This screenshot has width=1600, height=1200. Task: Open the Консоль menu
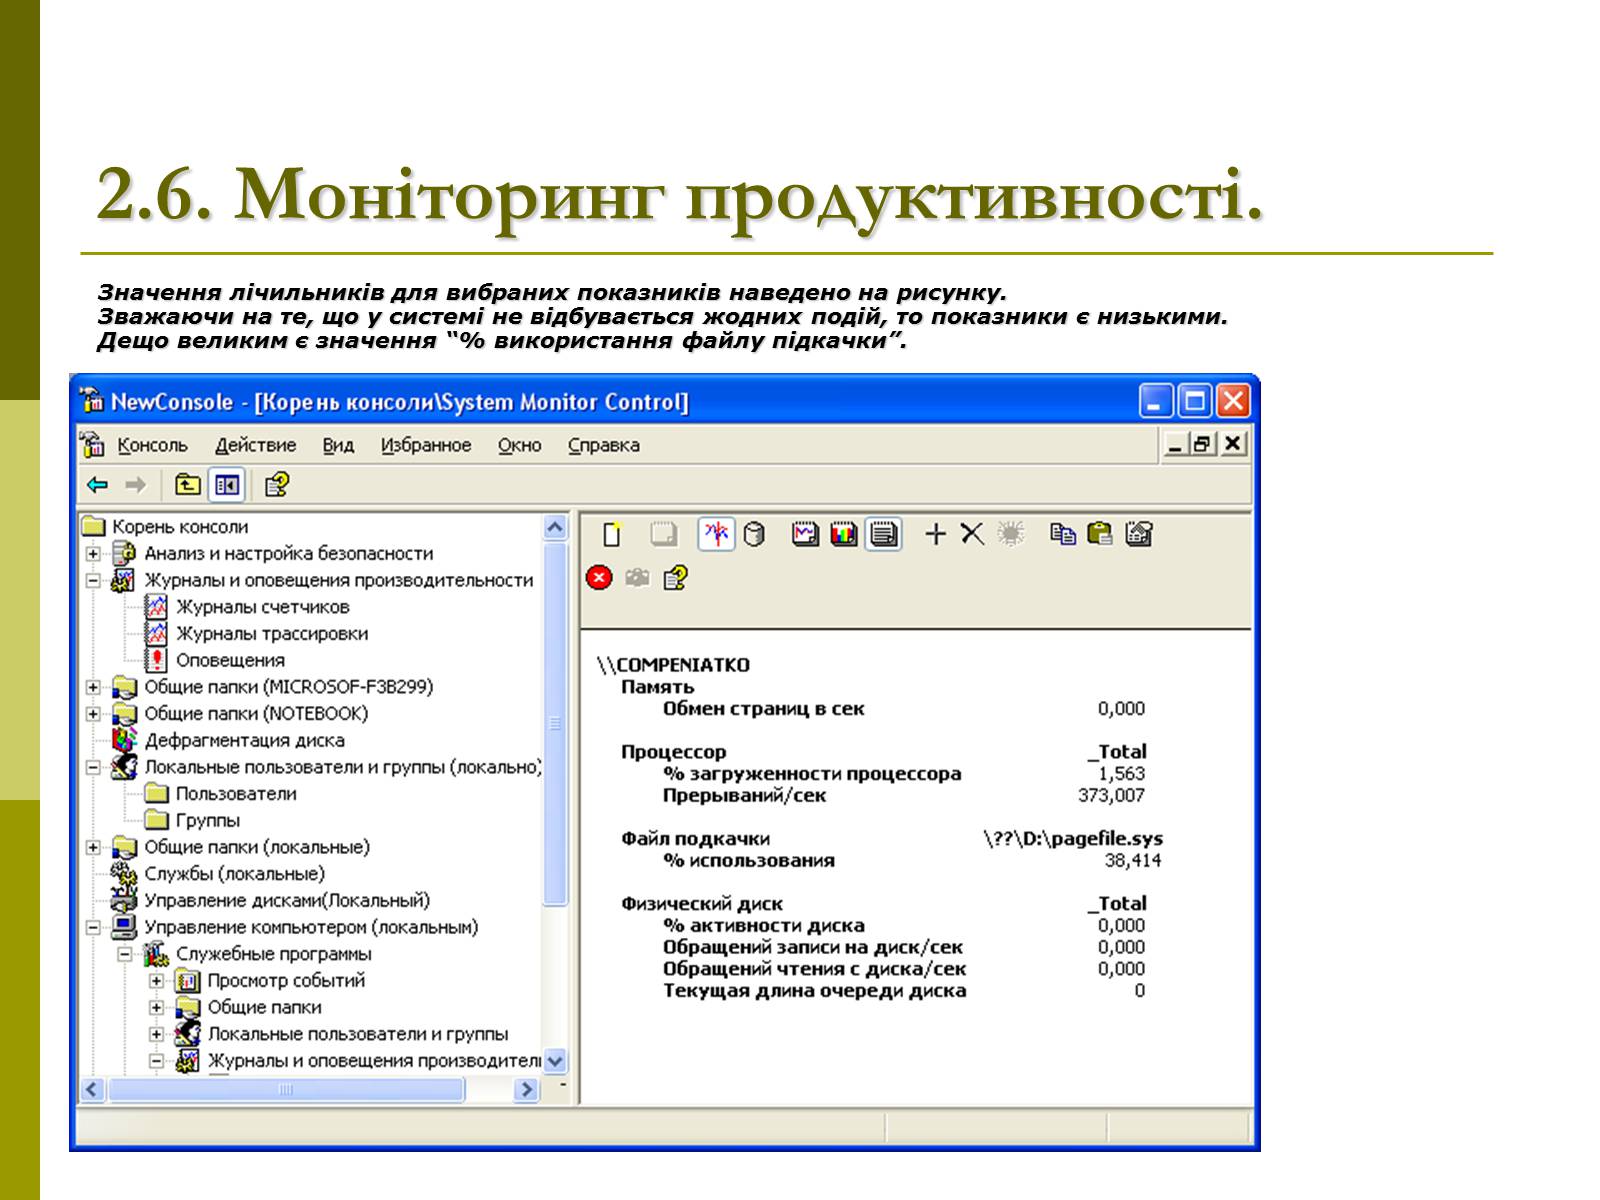click(x=152, y=446)
